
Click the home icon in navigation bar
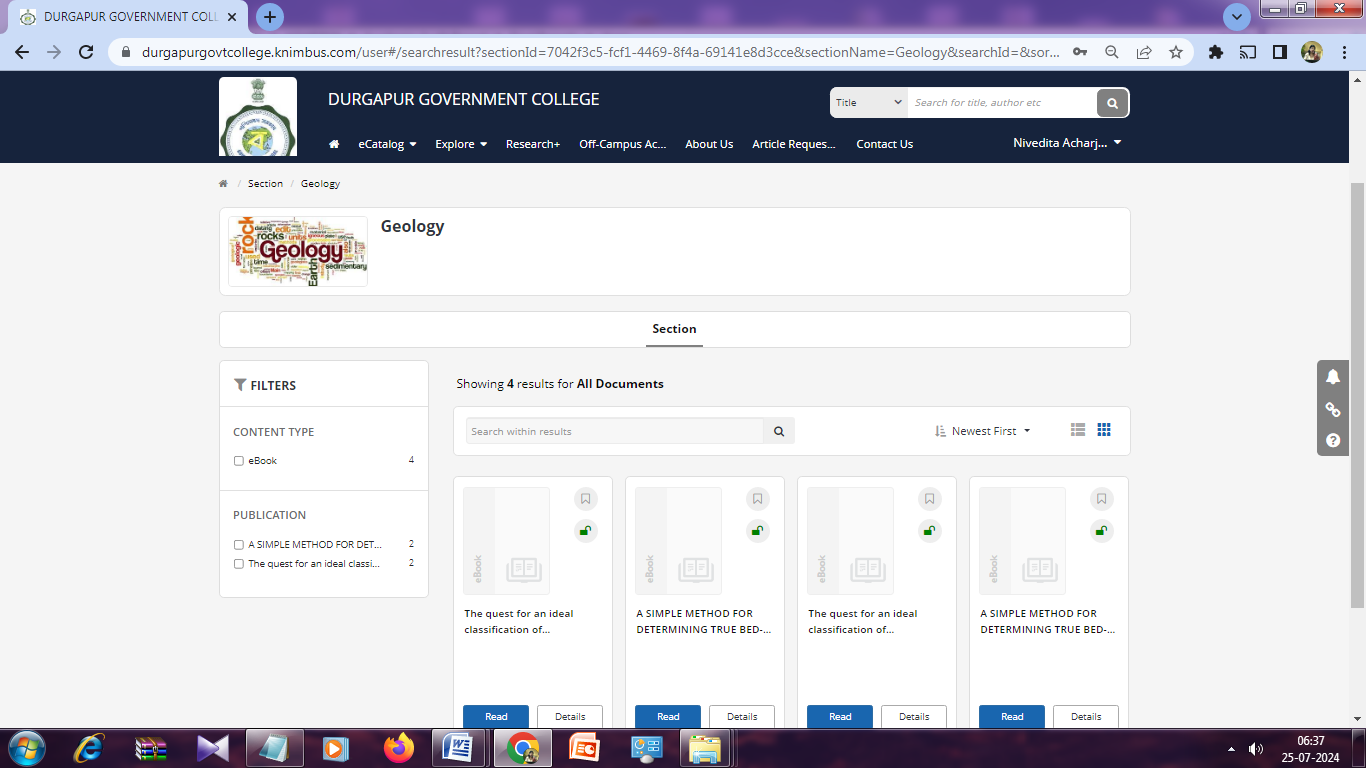click(334, 144)
